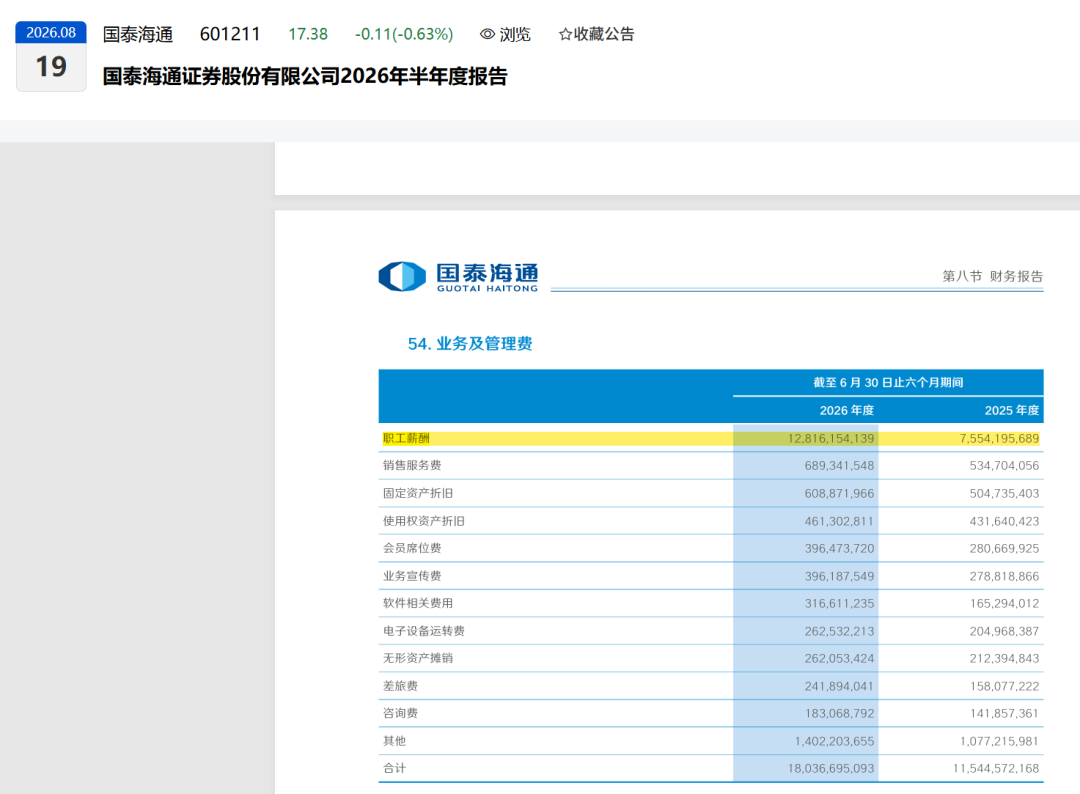Click the value 1,402,203,655
1080x794 pixels.
tap(834, 742)
